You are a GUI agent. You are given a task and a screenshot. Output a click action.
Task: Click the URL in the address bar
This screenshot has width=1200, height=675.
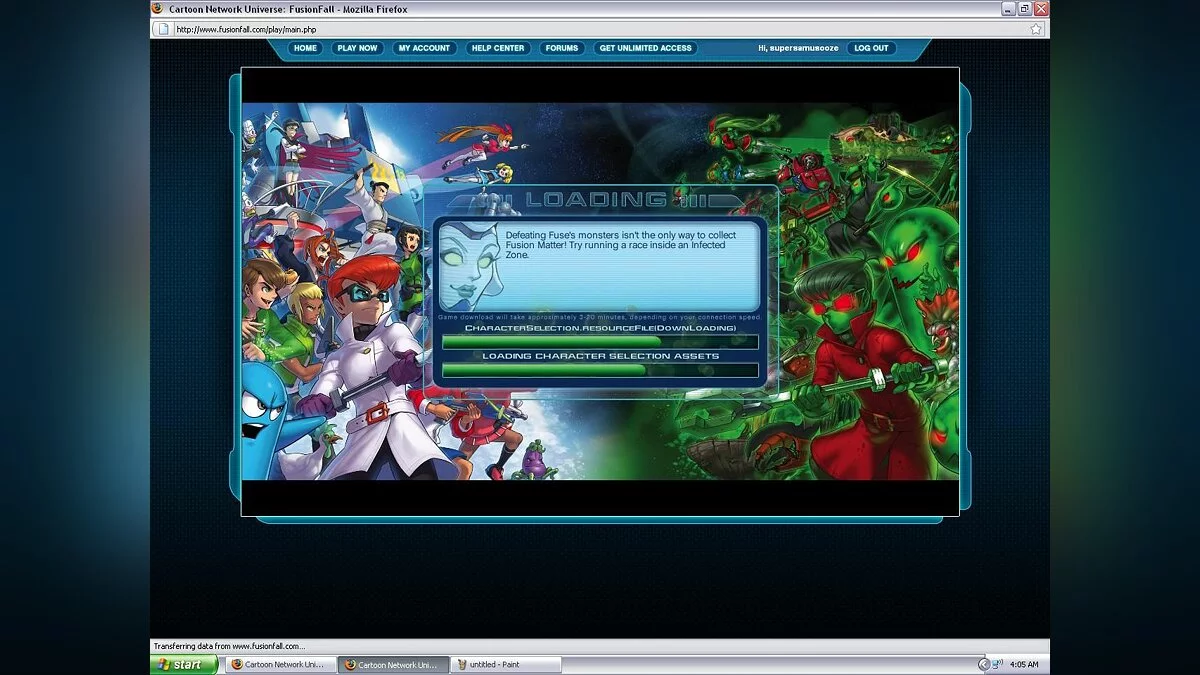pyautogui.click(x=245, y=29)
